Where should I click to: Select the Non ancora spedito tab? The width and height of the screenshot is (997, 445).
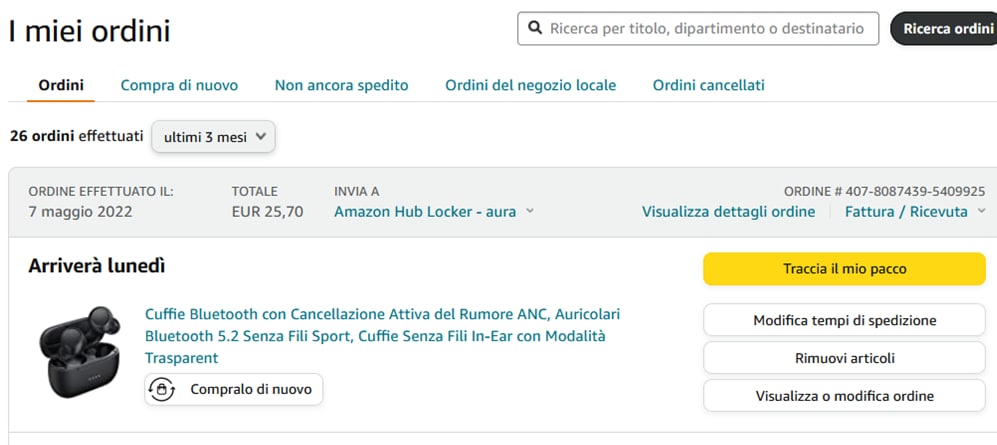click(x=341, y=85)
